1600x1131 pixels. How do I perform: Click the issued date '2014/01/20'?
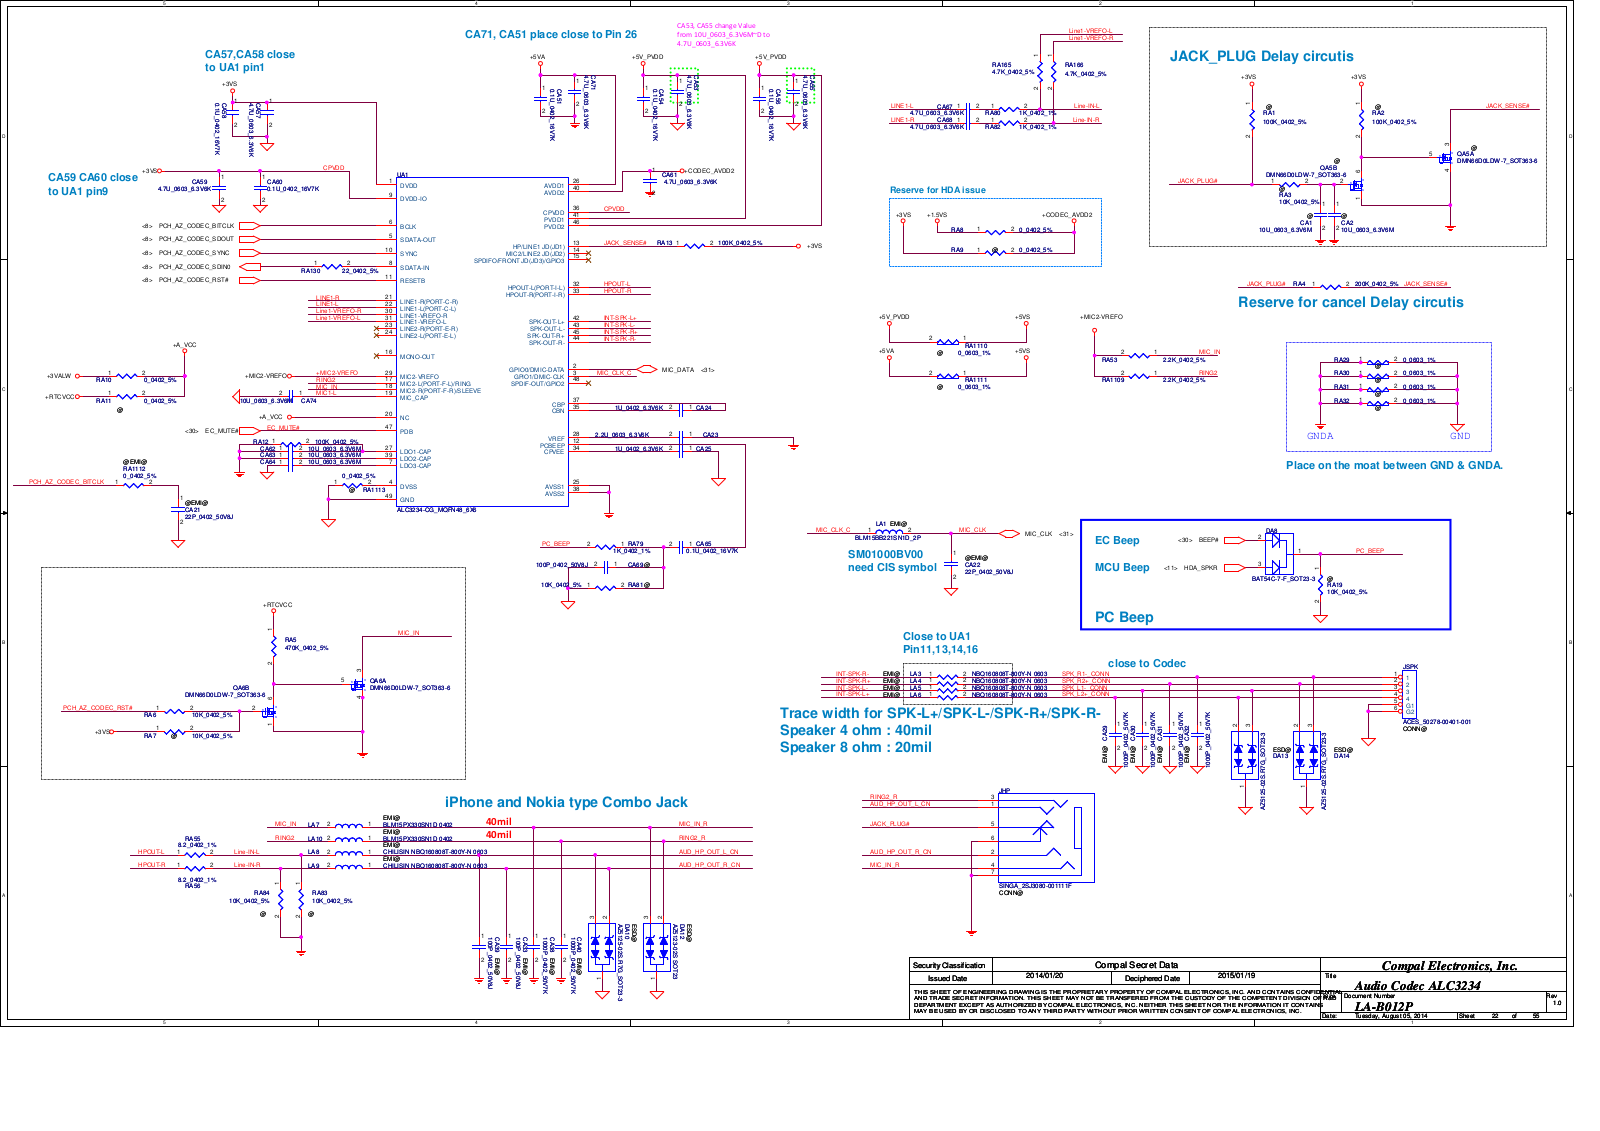1044,975
